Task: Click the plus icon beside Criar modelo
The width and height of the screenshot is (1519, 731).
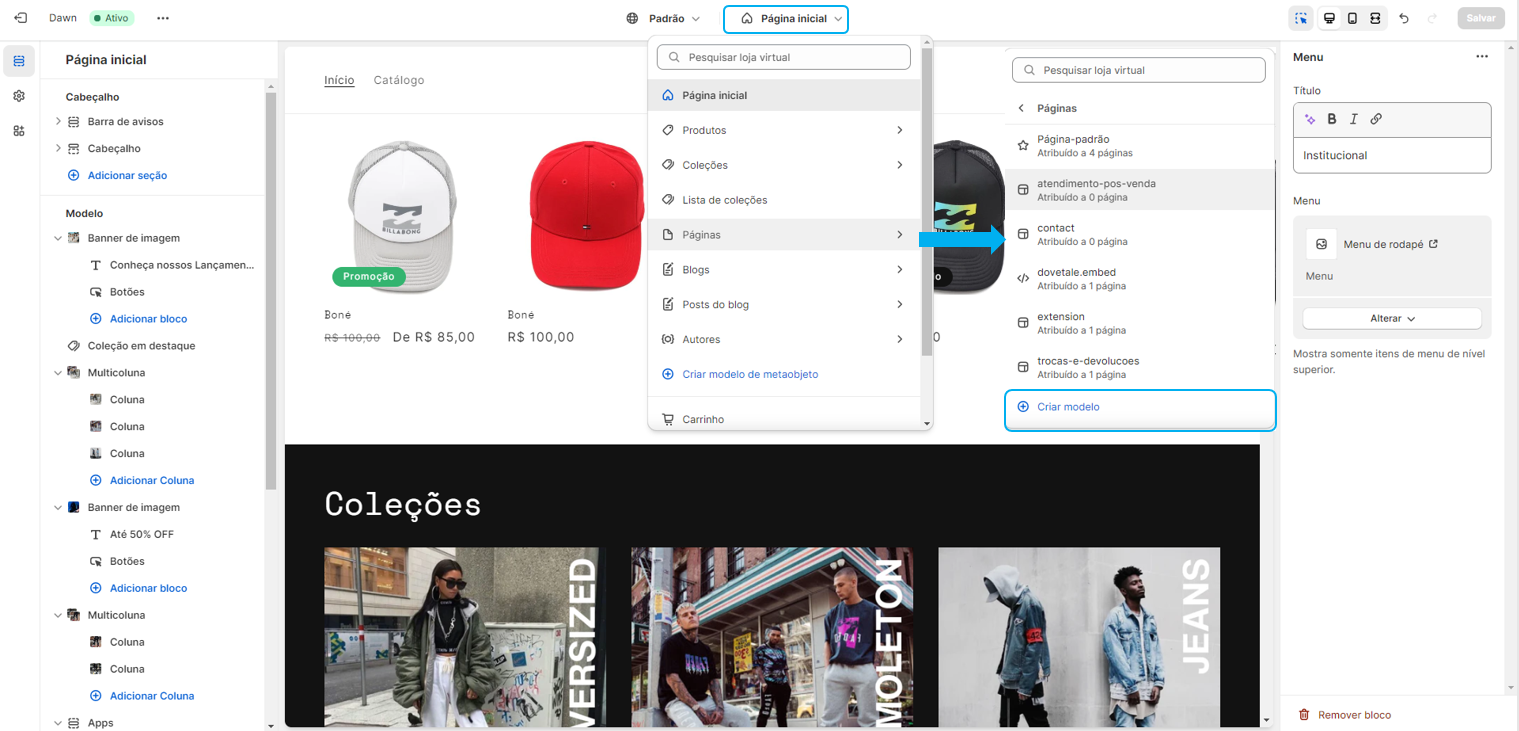Action: point(1023,407)
